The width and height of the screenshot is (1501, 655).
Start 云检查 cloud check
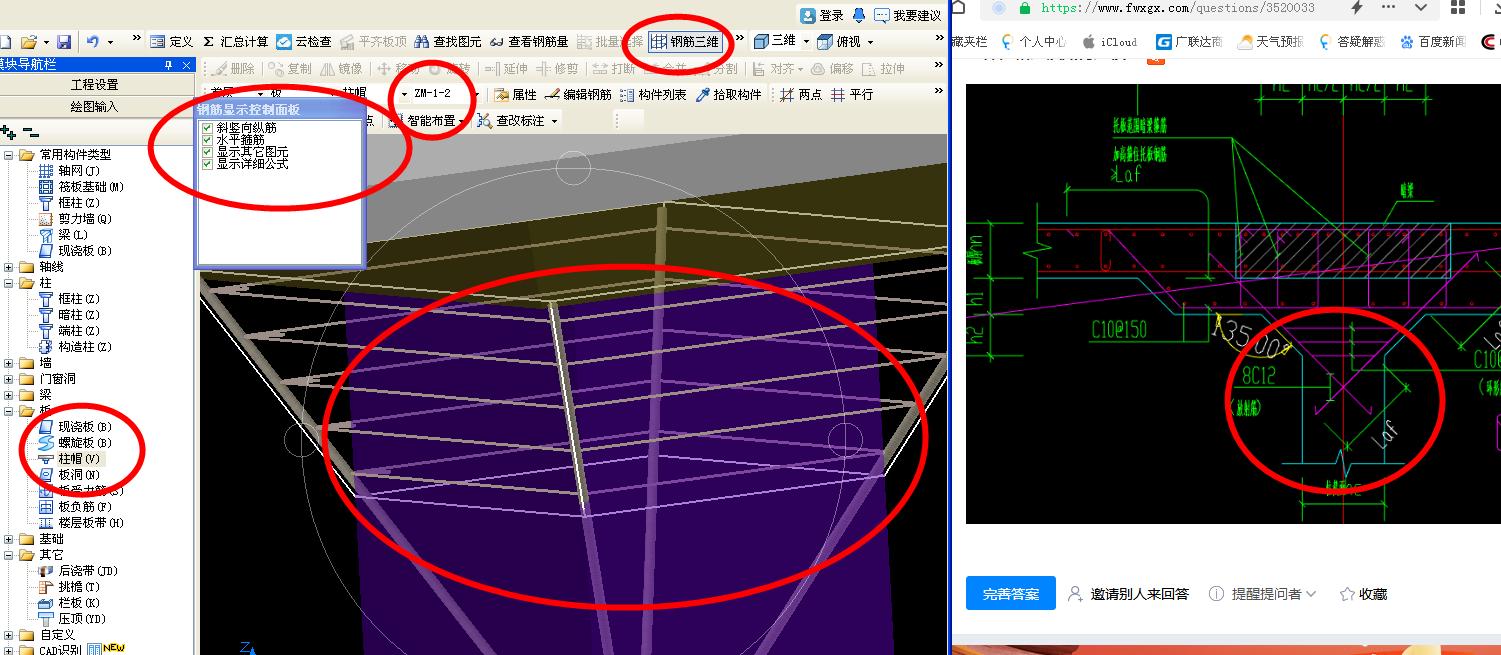click(x=303, y=42)
